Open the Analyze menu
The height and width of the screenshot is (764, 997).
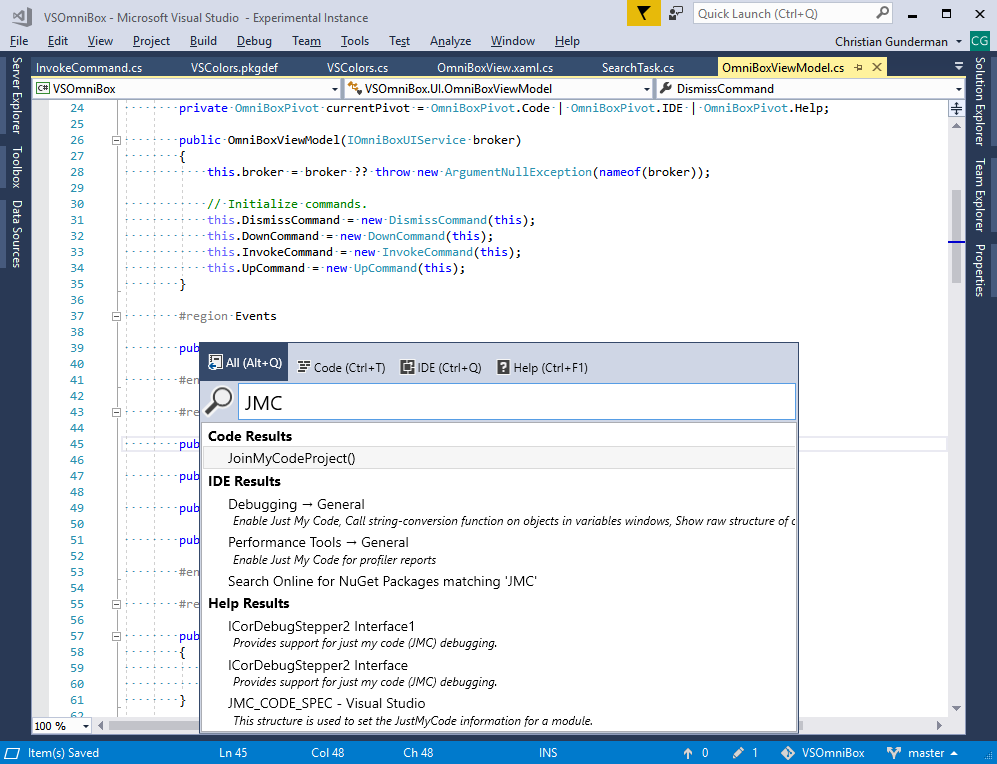(x=450, y=41)
